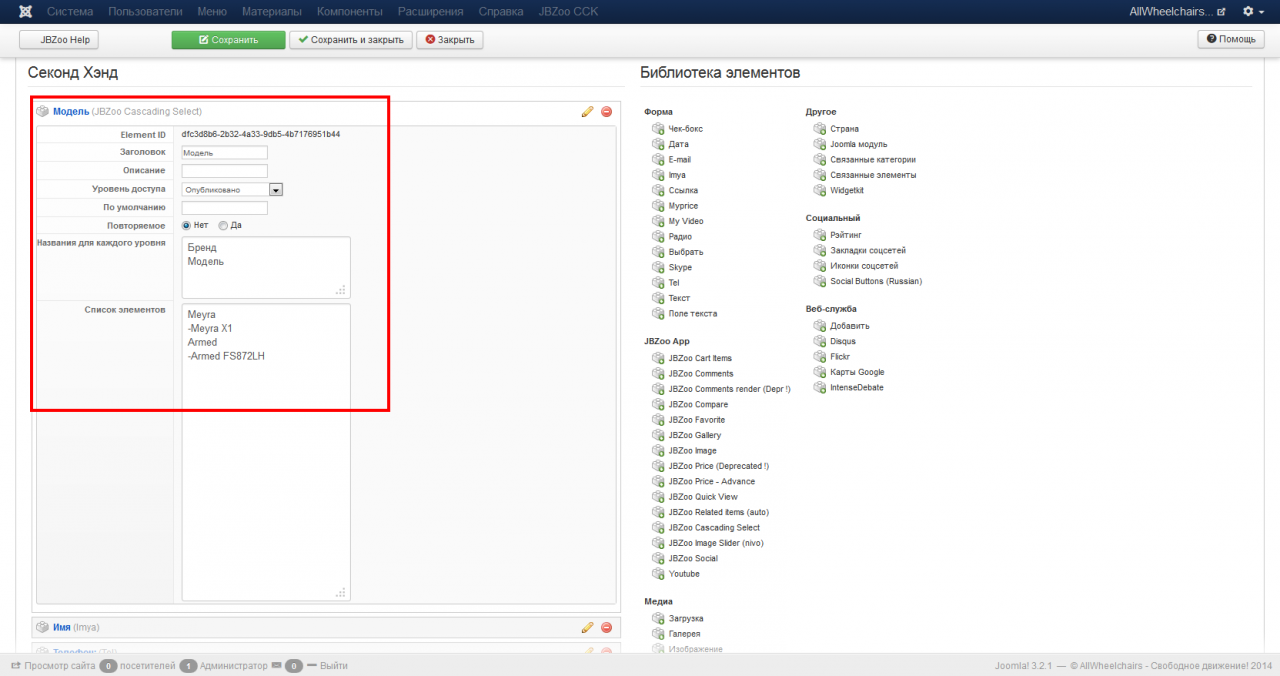Remove the Имя element via red icon
The image size is (1280, 676).
coord(606,628)
